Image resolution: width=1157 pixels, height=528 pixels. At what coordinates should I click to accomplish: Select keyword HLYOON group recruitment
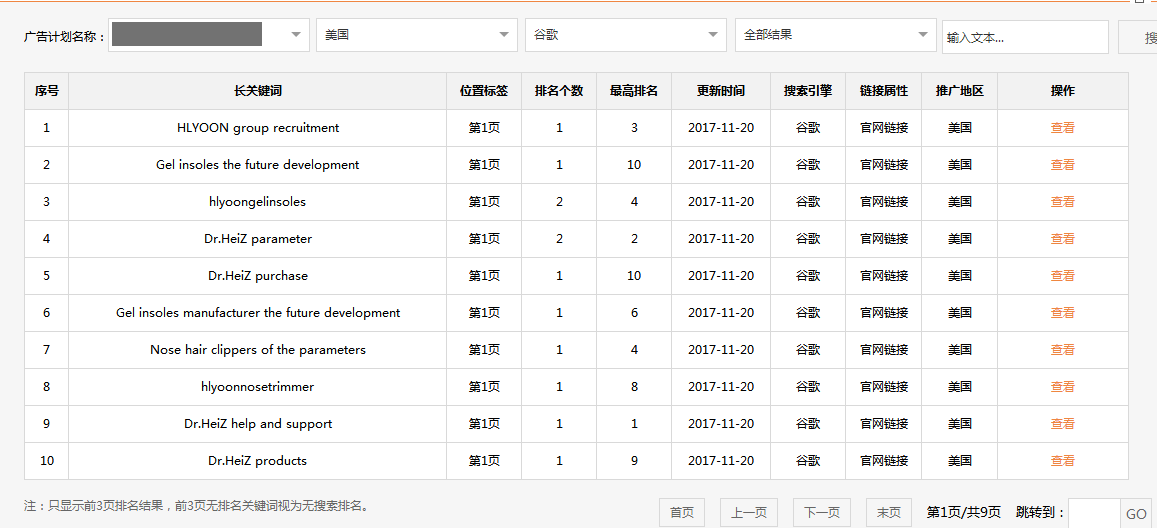tap(258, 128)
